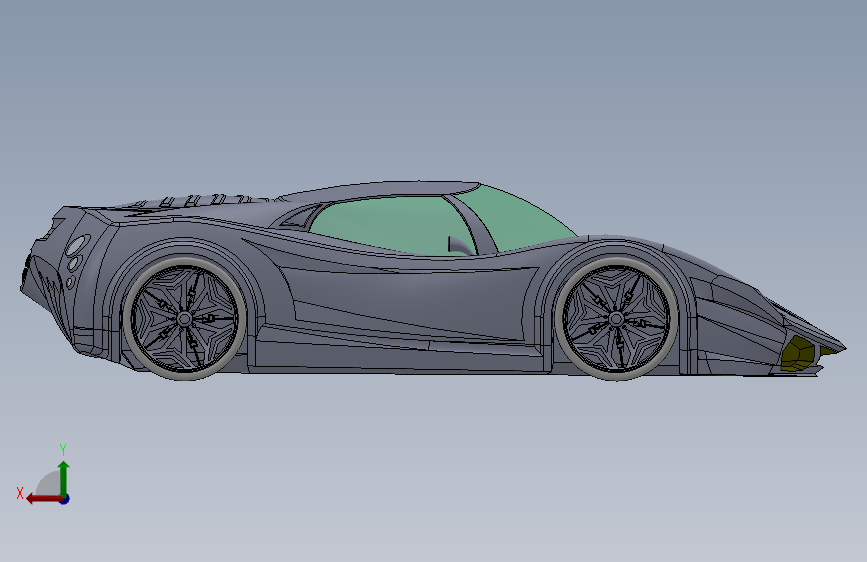Select the large round tail light
The image size is (867, 562).
(x=77, y=246)
